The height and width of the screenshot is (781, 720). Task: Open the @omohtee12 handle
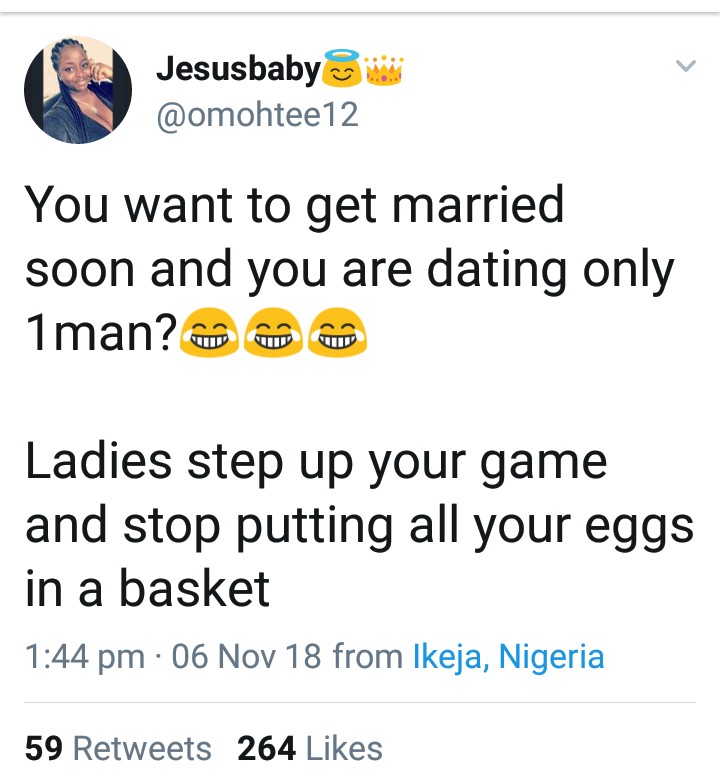(x=257, y=115)
